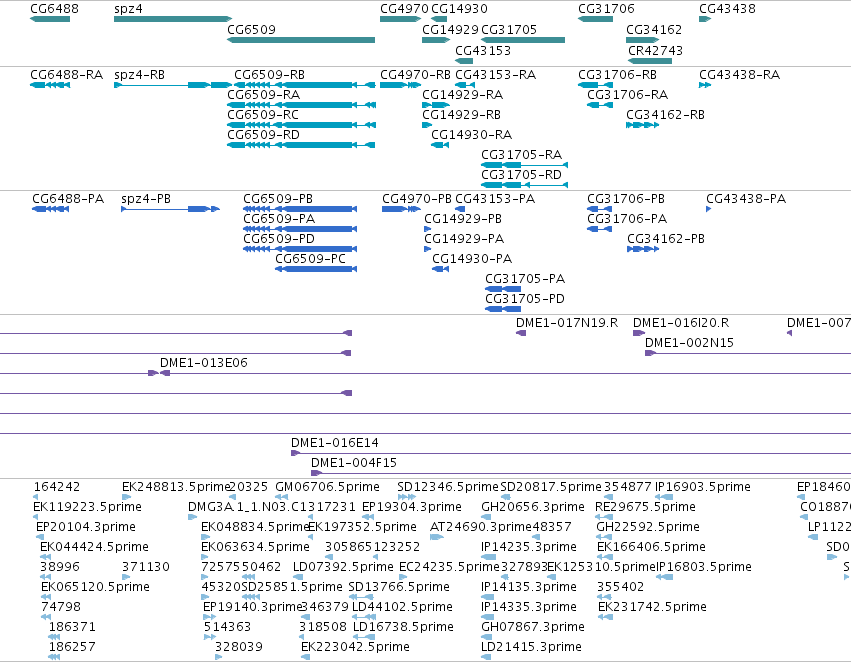The height and width of the screenshot is (662, 851).
Task: Select the GH20656.3prime EST label
Action: point(533,507)
